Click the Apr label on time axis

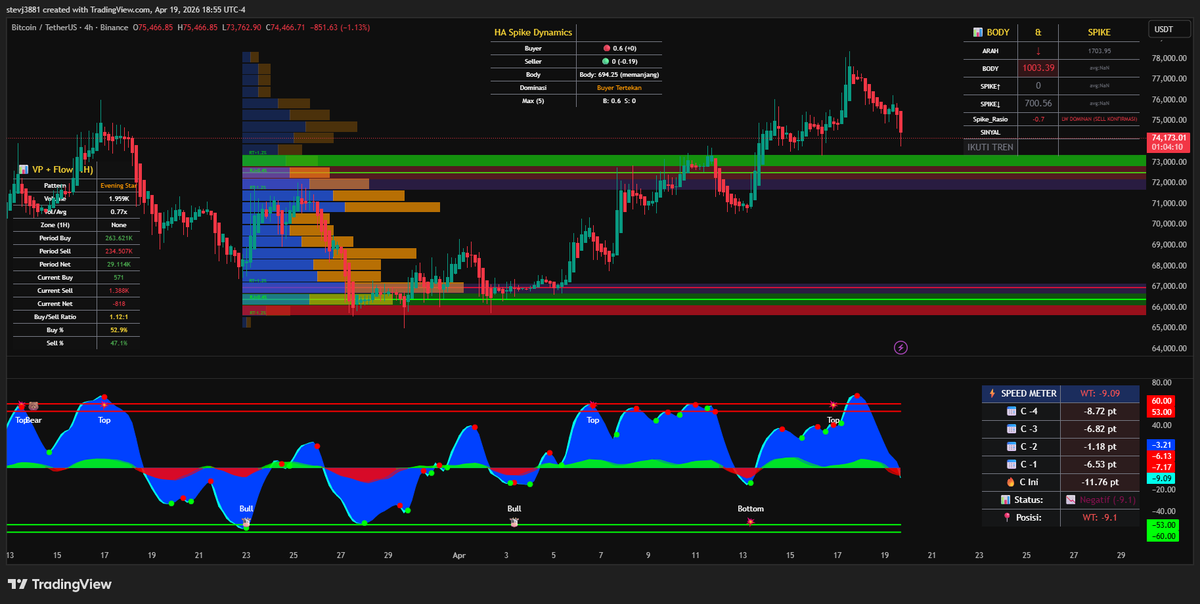459,554
